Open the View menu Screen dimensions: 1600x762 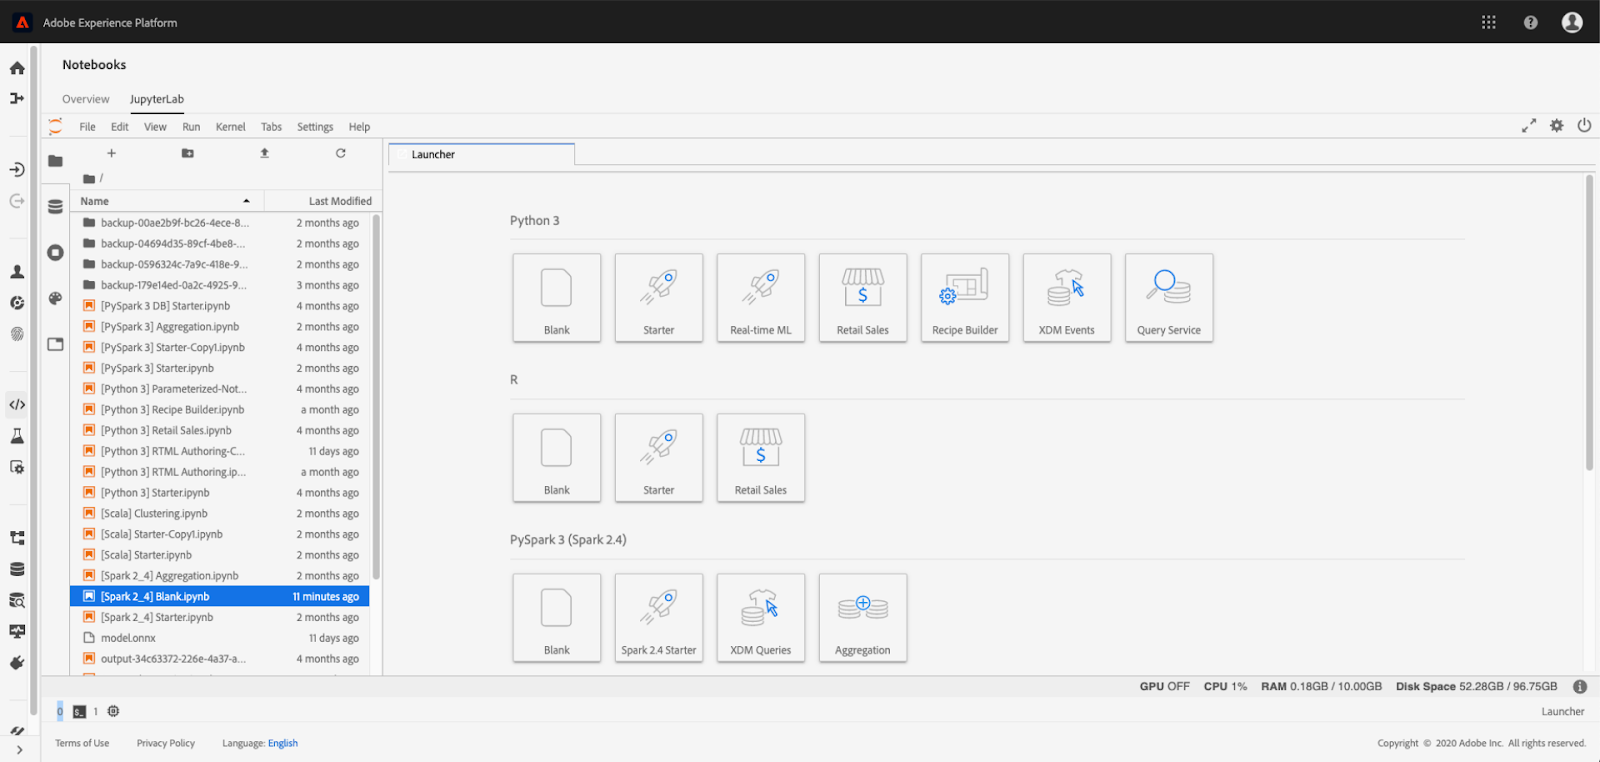point(155,127)
